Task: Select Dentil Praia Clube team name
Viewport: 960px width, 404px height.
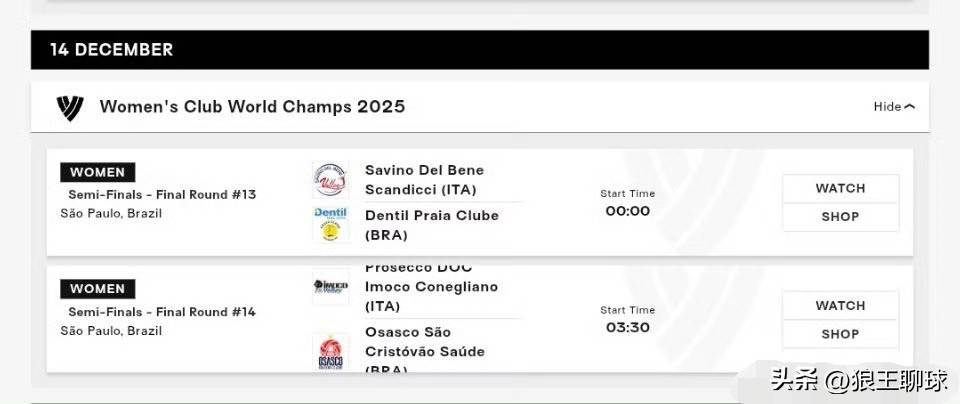Action: click(432, 225)
